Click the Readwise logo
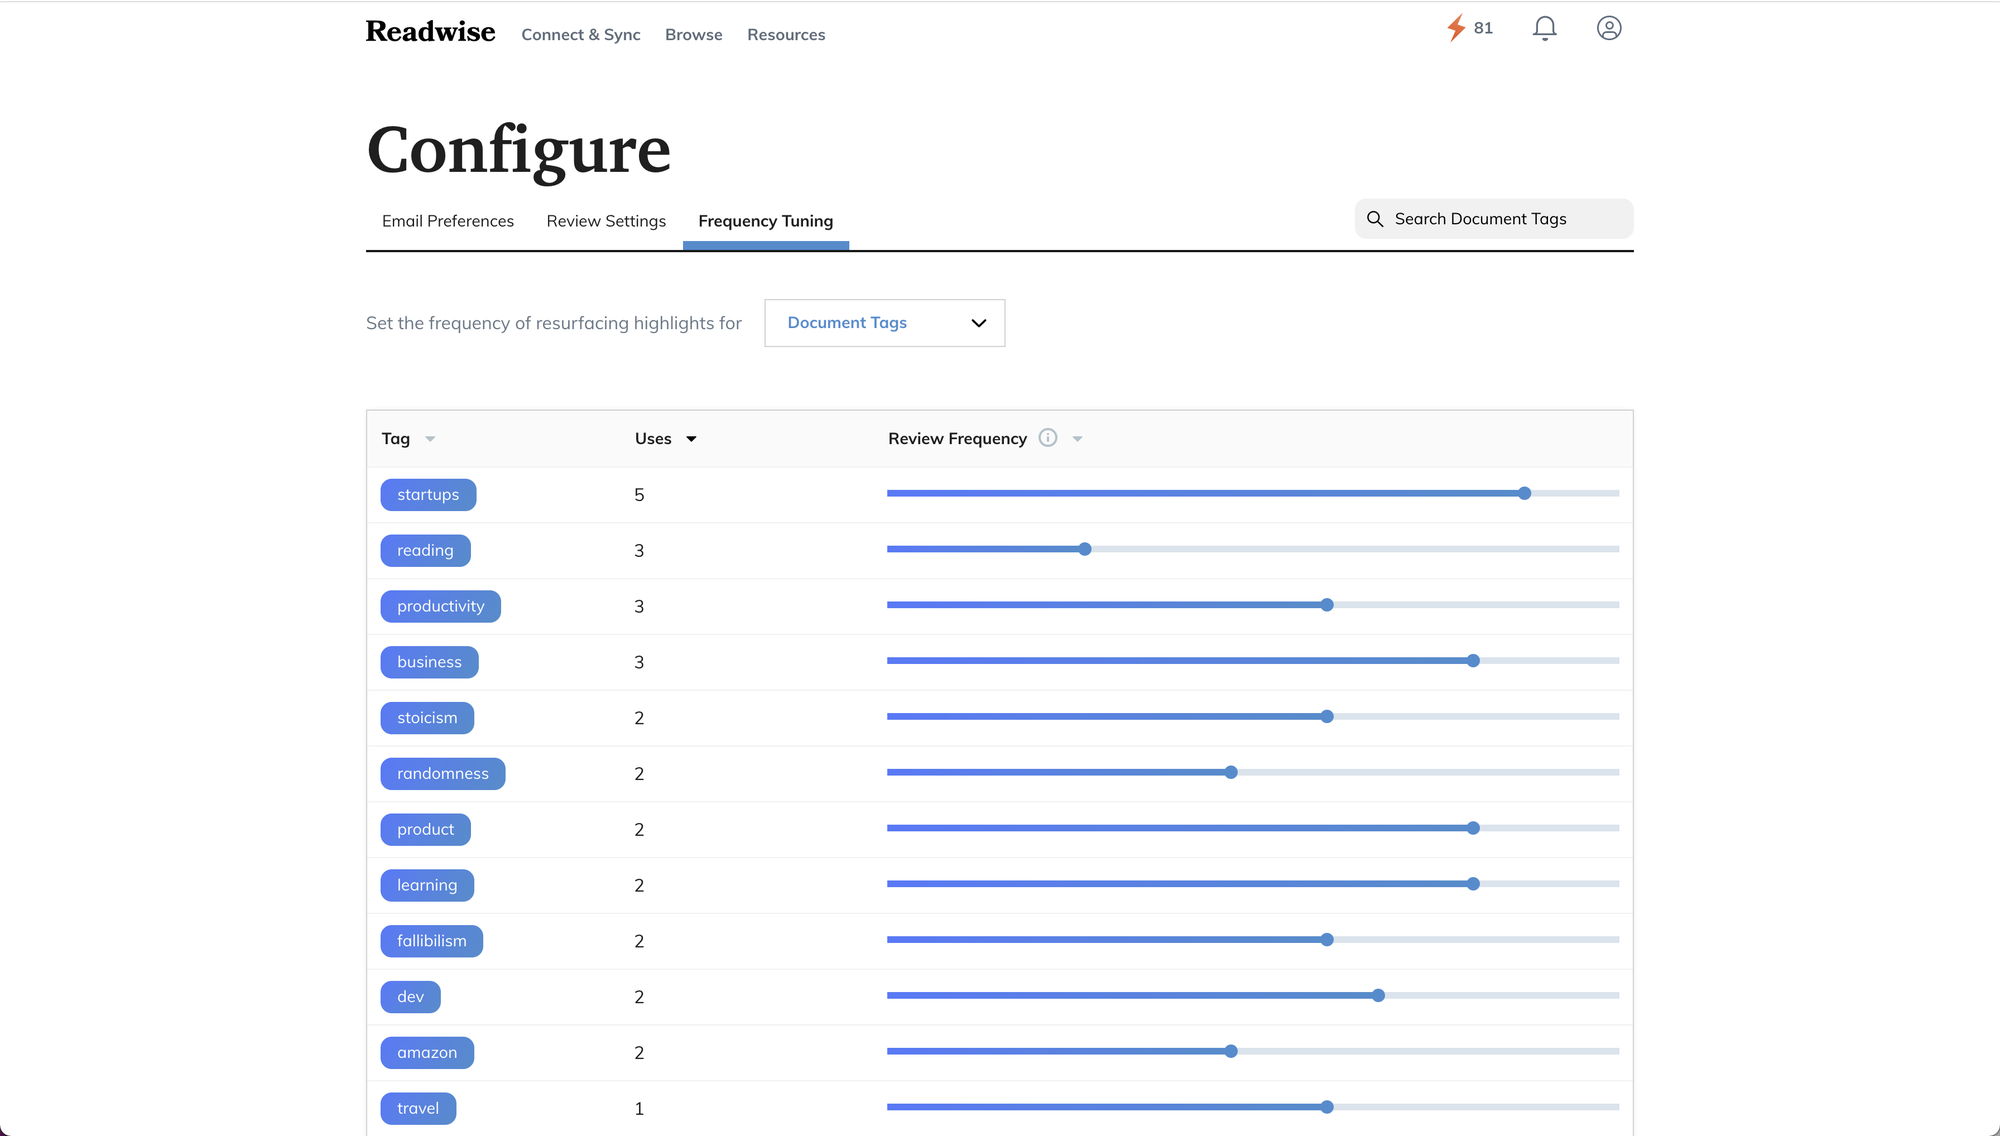This screenshot has width=2000, height=1136. (430, 32)
